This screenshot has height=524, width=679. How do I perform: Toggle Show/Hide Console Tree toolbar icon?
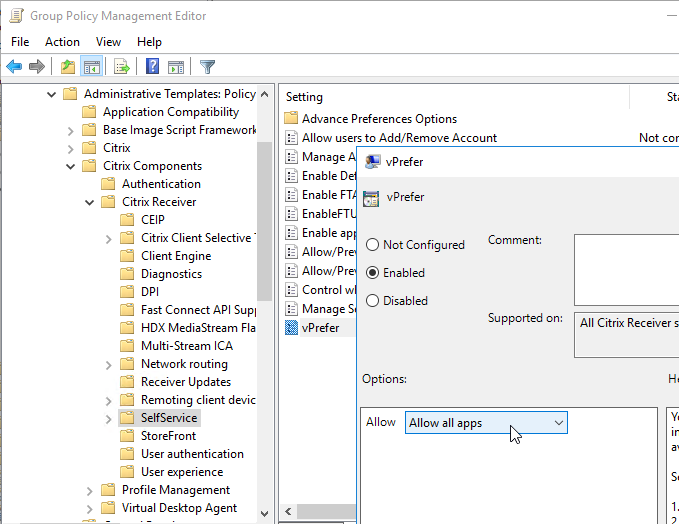coord(91,67)
